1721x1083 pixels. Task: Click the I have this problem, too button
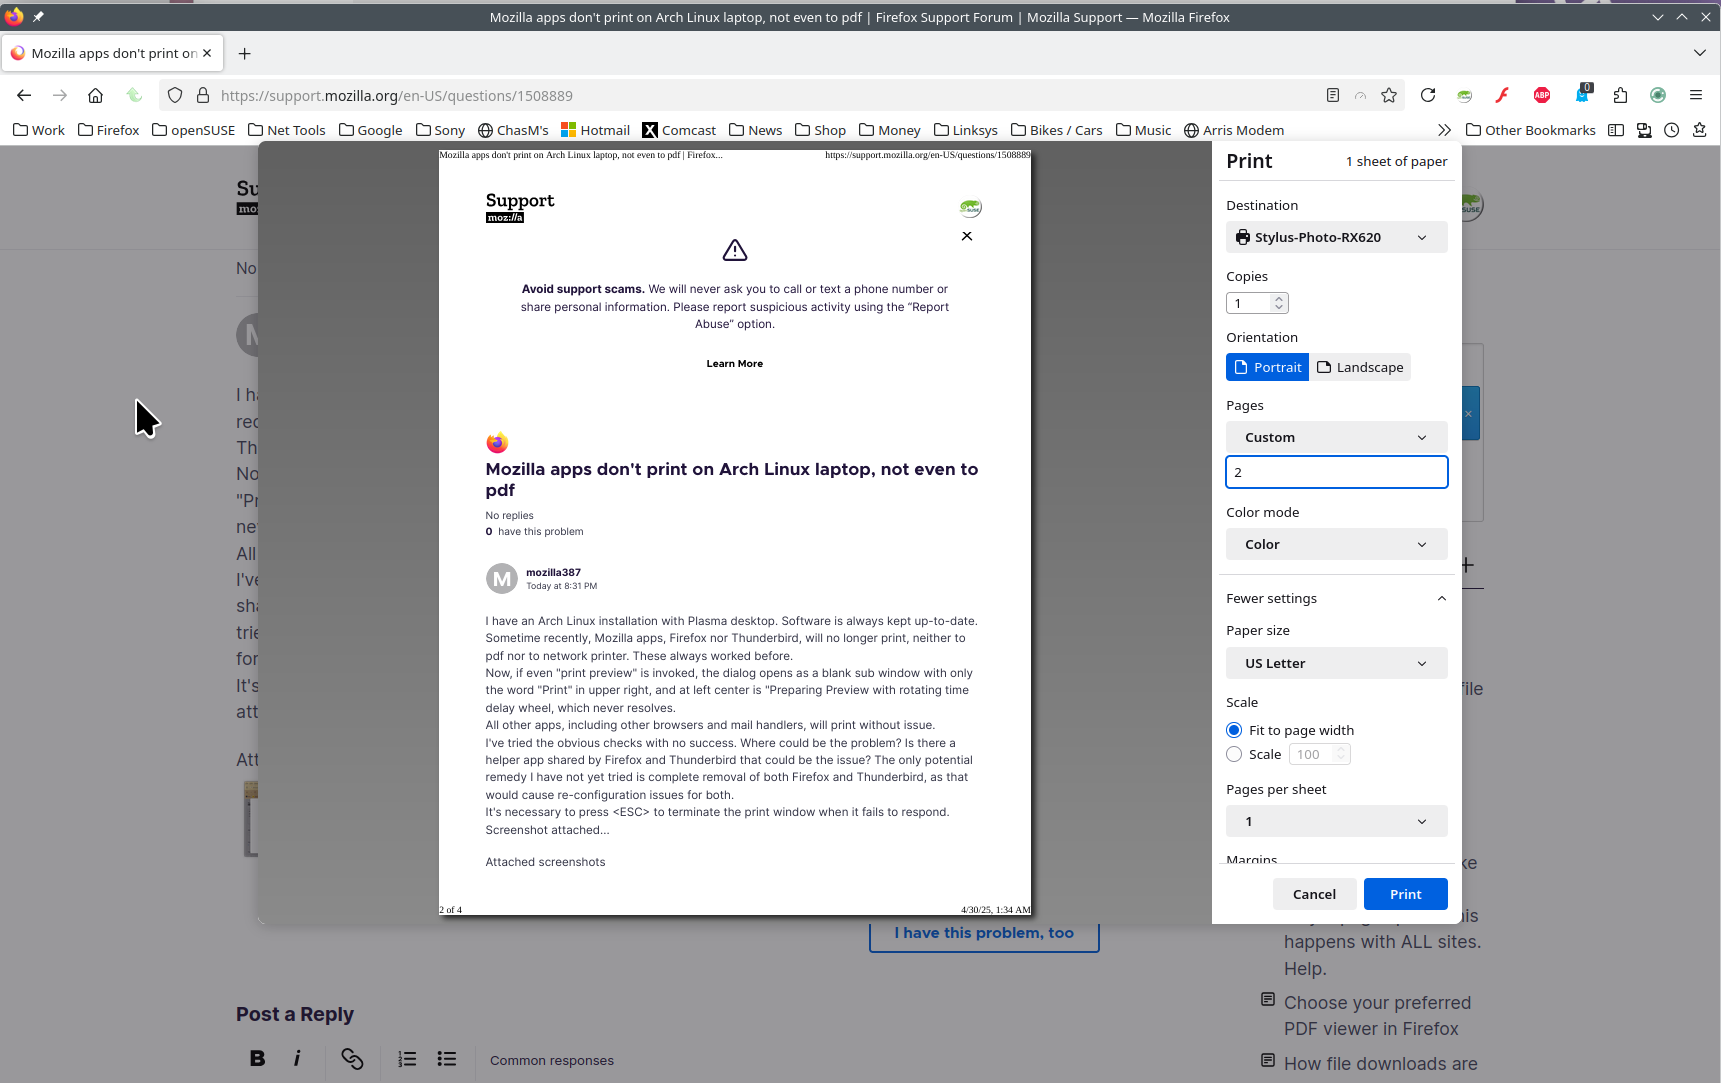[x=984, y=933]
